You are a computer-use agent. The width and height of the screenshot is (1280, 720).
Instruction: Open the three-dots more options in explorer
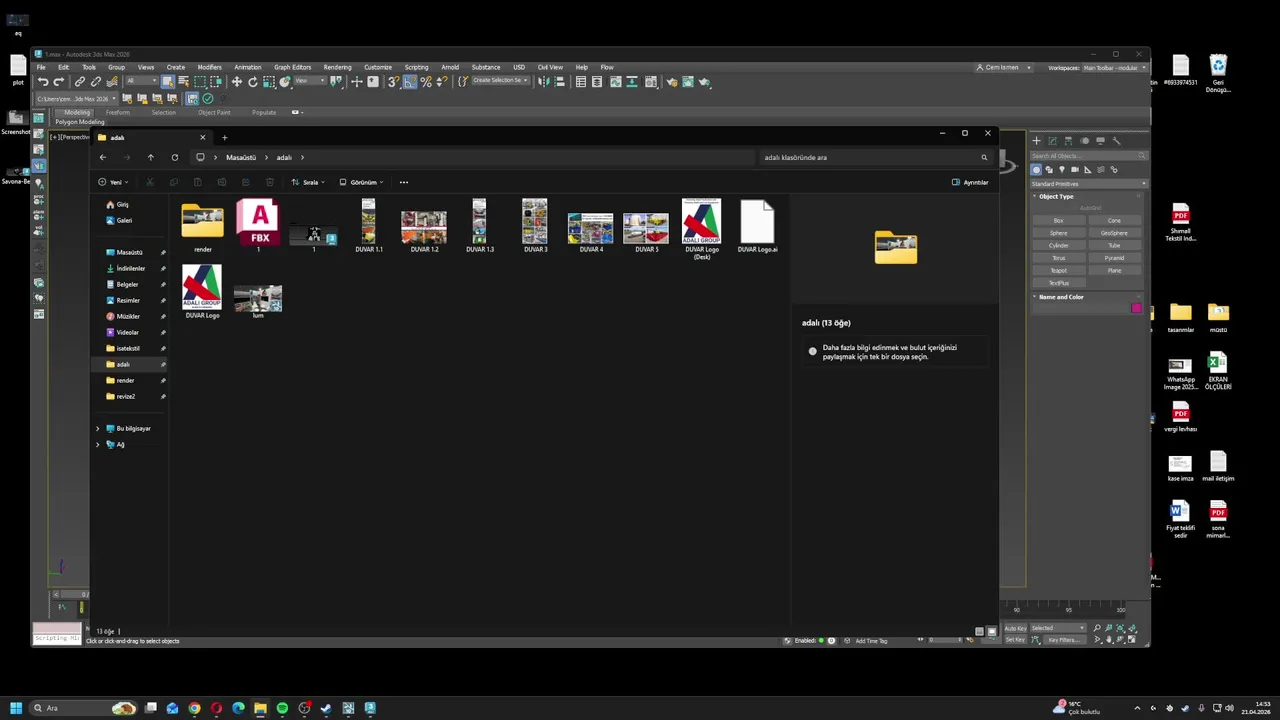(x=404, y=182)
